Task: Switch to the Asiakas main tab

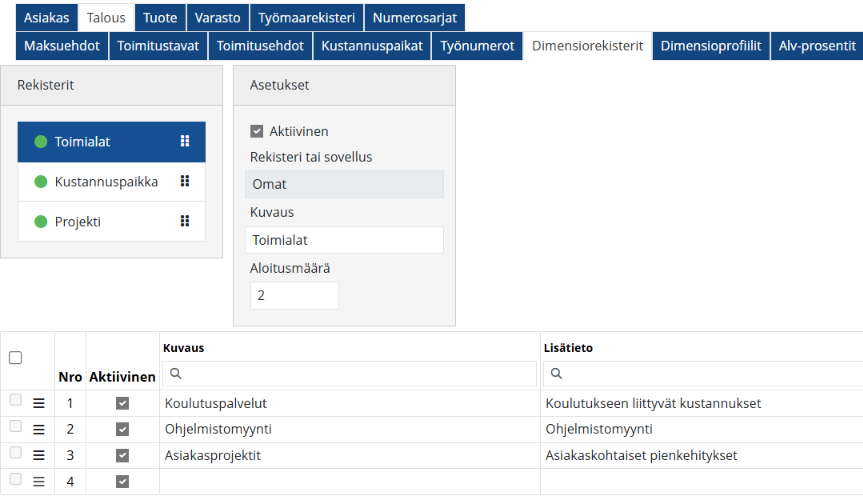Action: click(45, 18)
